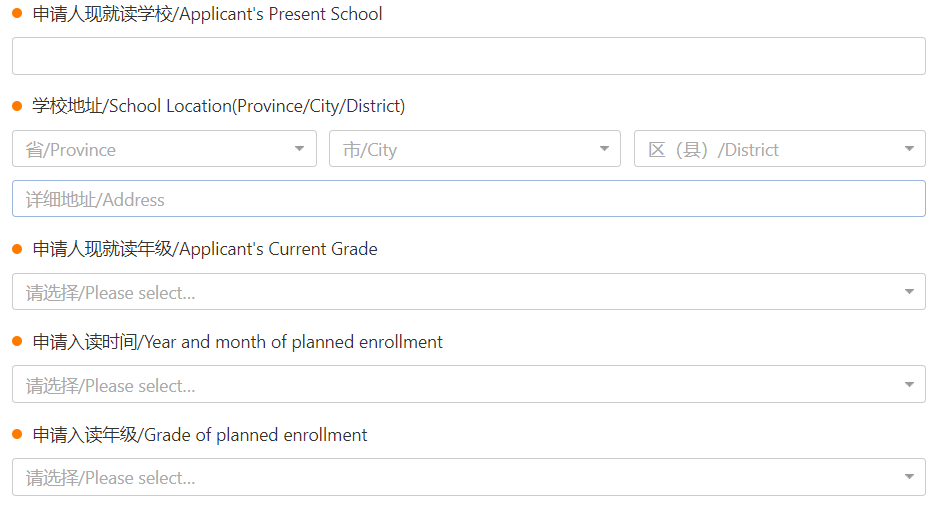Image resolution: width=944 pixels, height=511 pixels.
Task: Click the Year and month of planned enrollment label
Action: click(237, 342)
